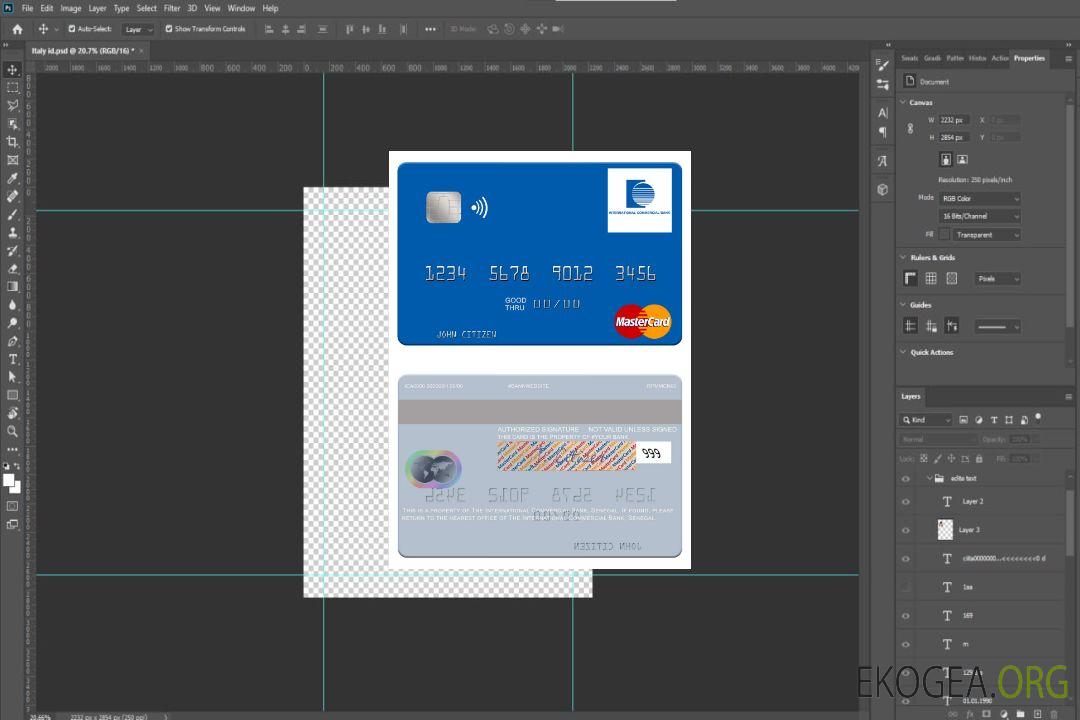This screenshot has height=720, width=1080.
Task: Open the Transparent fill dropdown
Action: [x=986, y=235]
